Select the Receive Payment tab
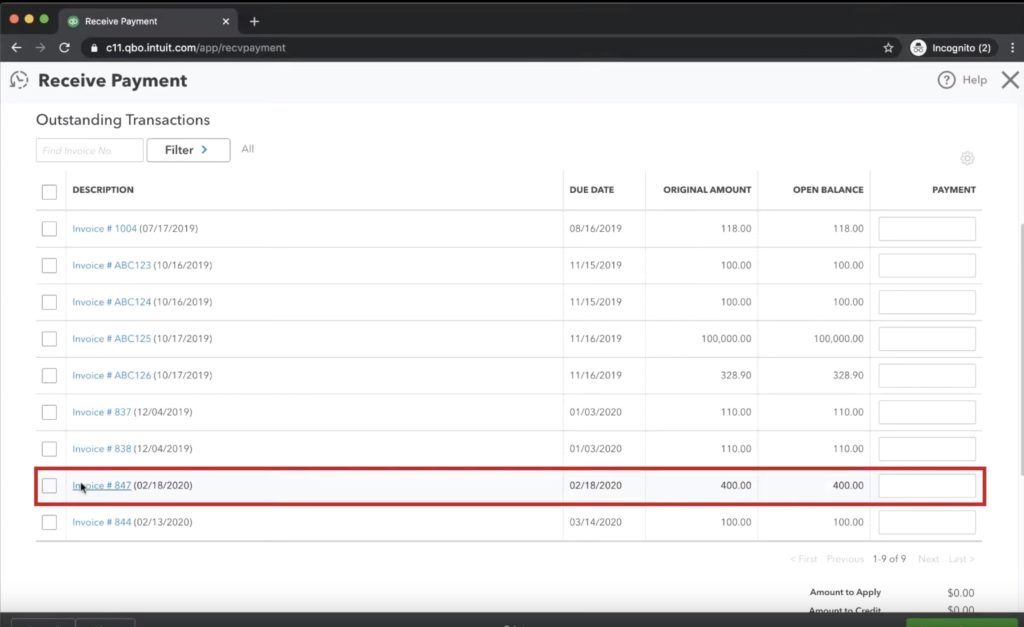The height and width of the screenshot is (627, 1024). (x=148, y=22)
